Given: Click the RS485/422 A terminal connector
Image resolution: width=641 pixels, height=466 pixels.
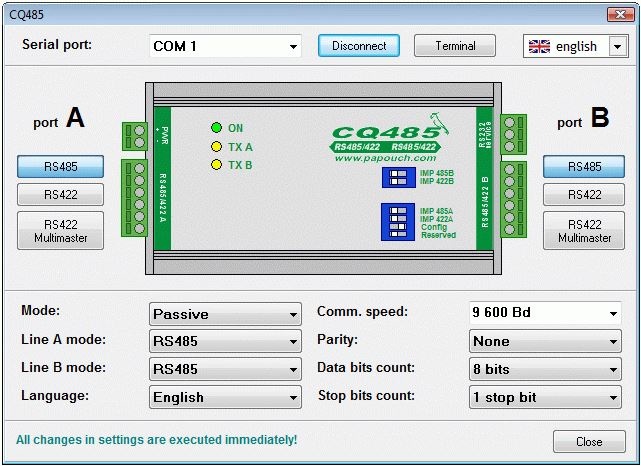Looking at the screenshot, I should tap(134, 198).
